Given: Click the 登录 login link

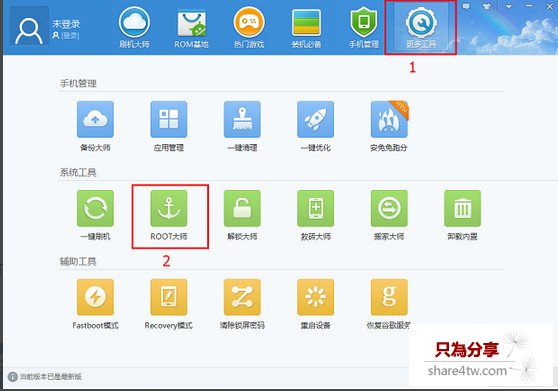Looking at the screenshot, I should 70,36.
